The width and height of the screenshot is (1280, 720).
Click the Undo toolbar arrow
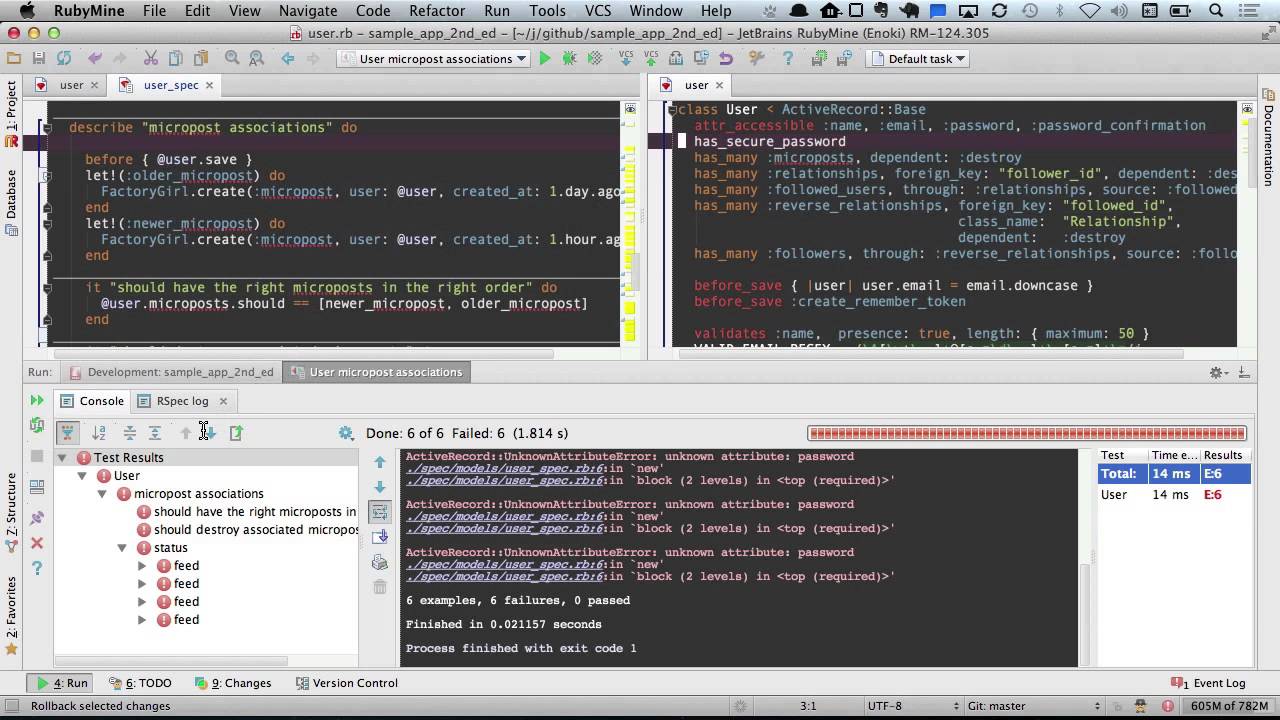pos(95,59)
